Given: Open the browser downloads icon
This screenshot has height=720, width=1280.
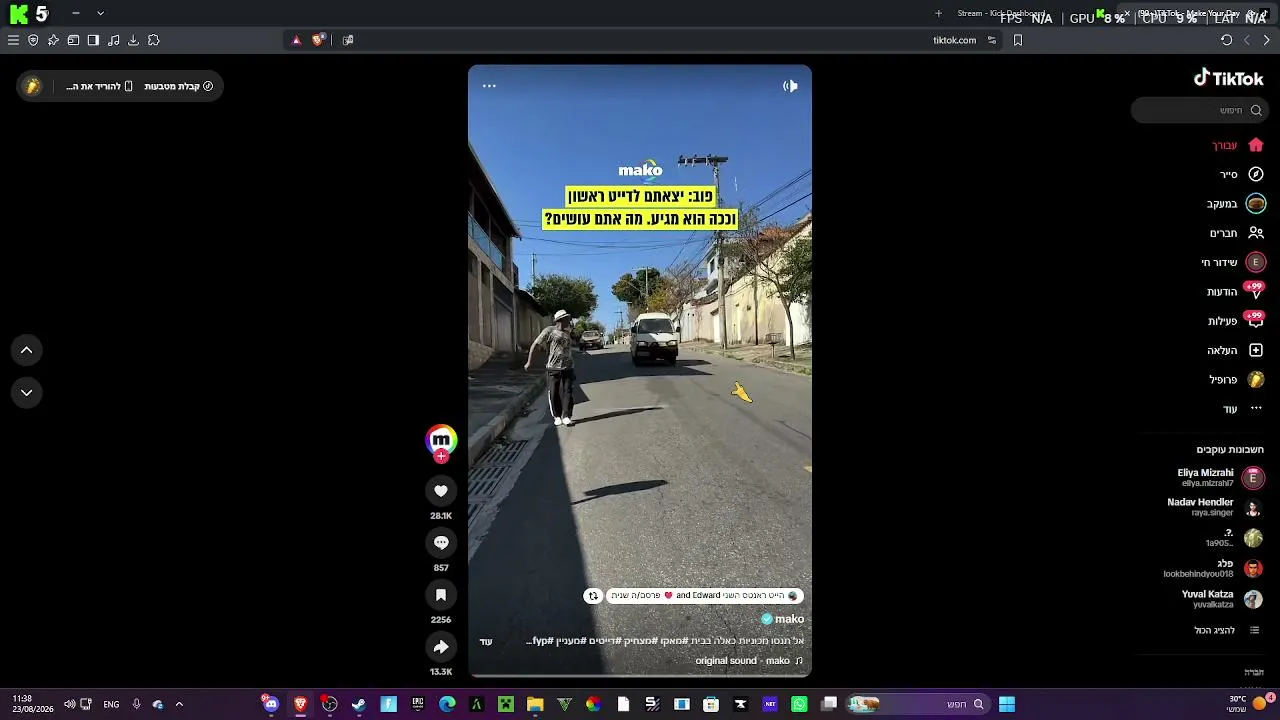Looking at the screenshot, I should [133, 40].
